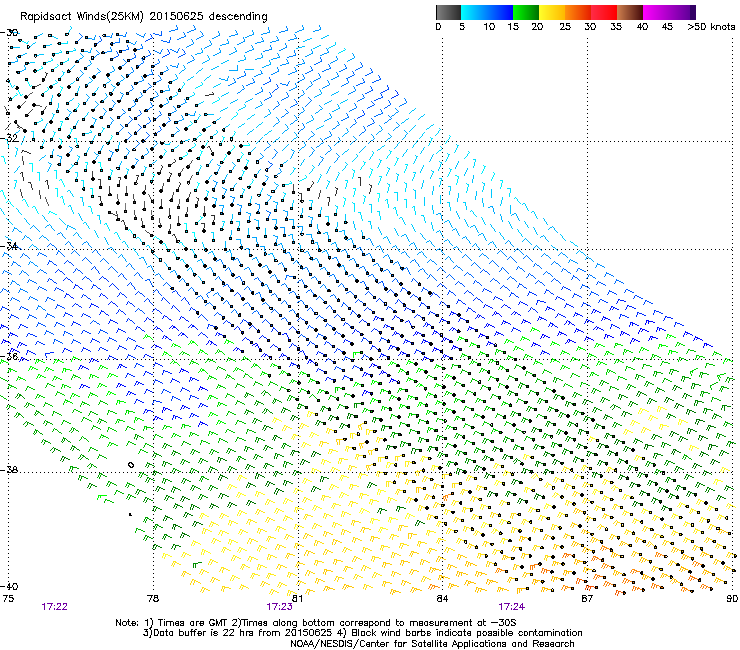Click the '87' longitude axis label

point(587,599)
